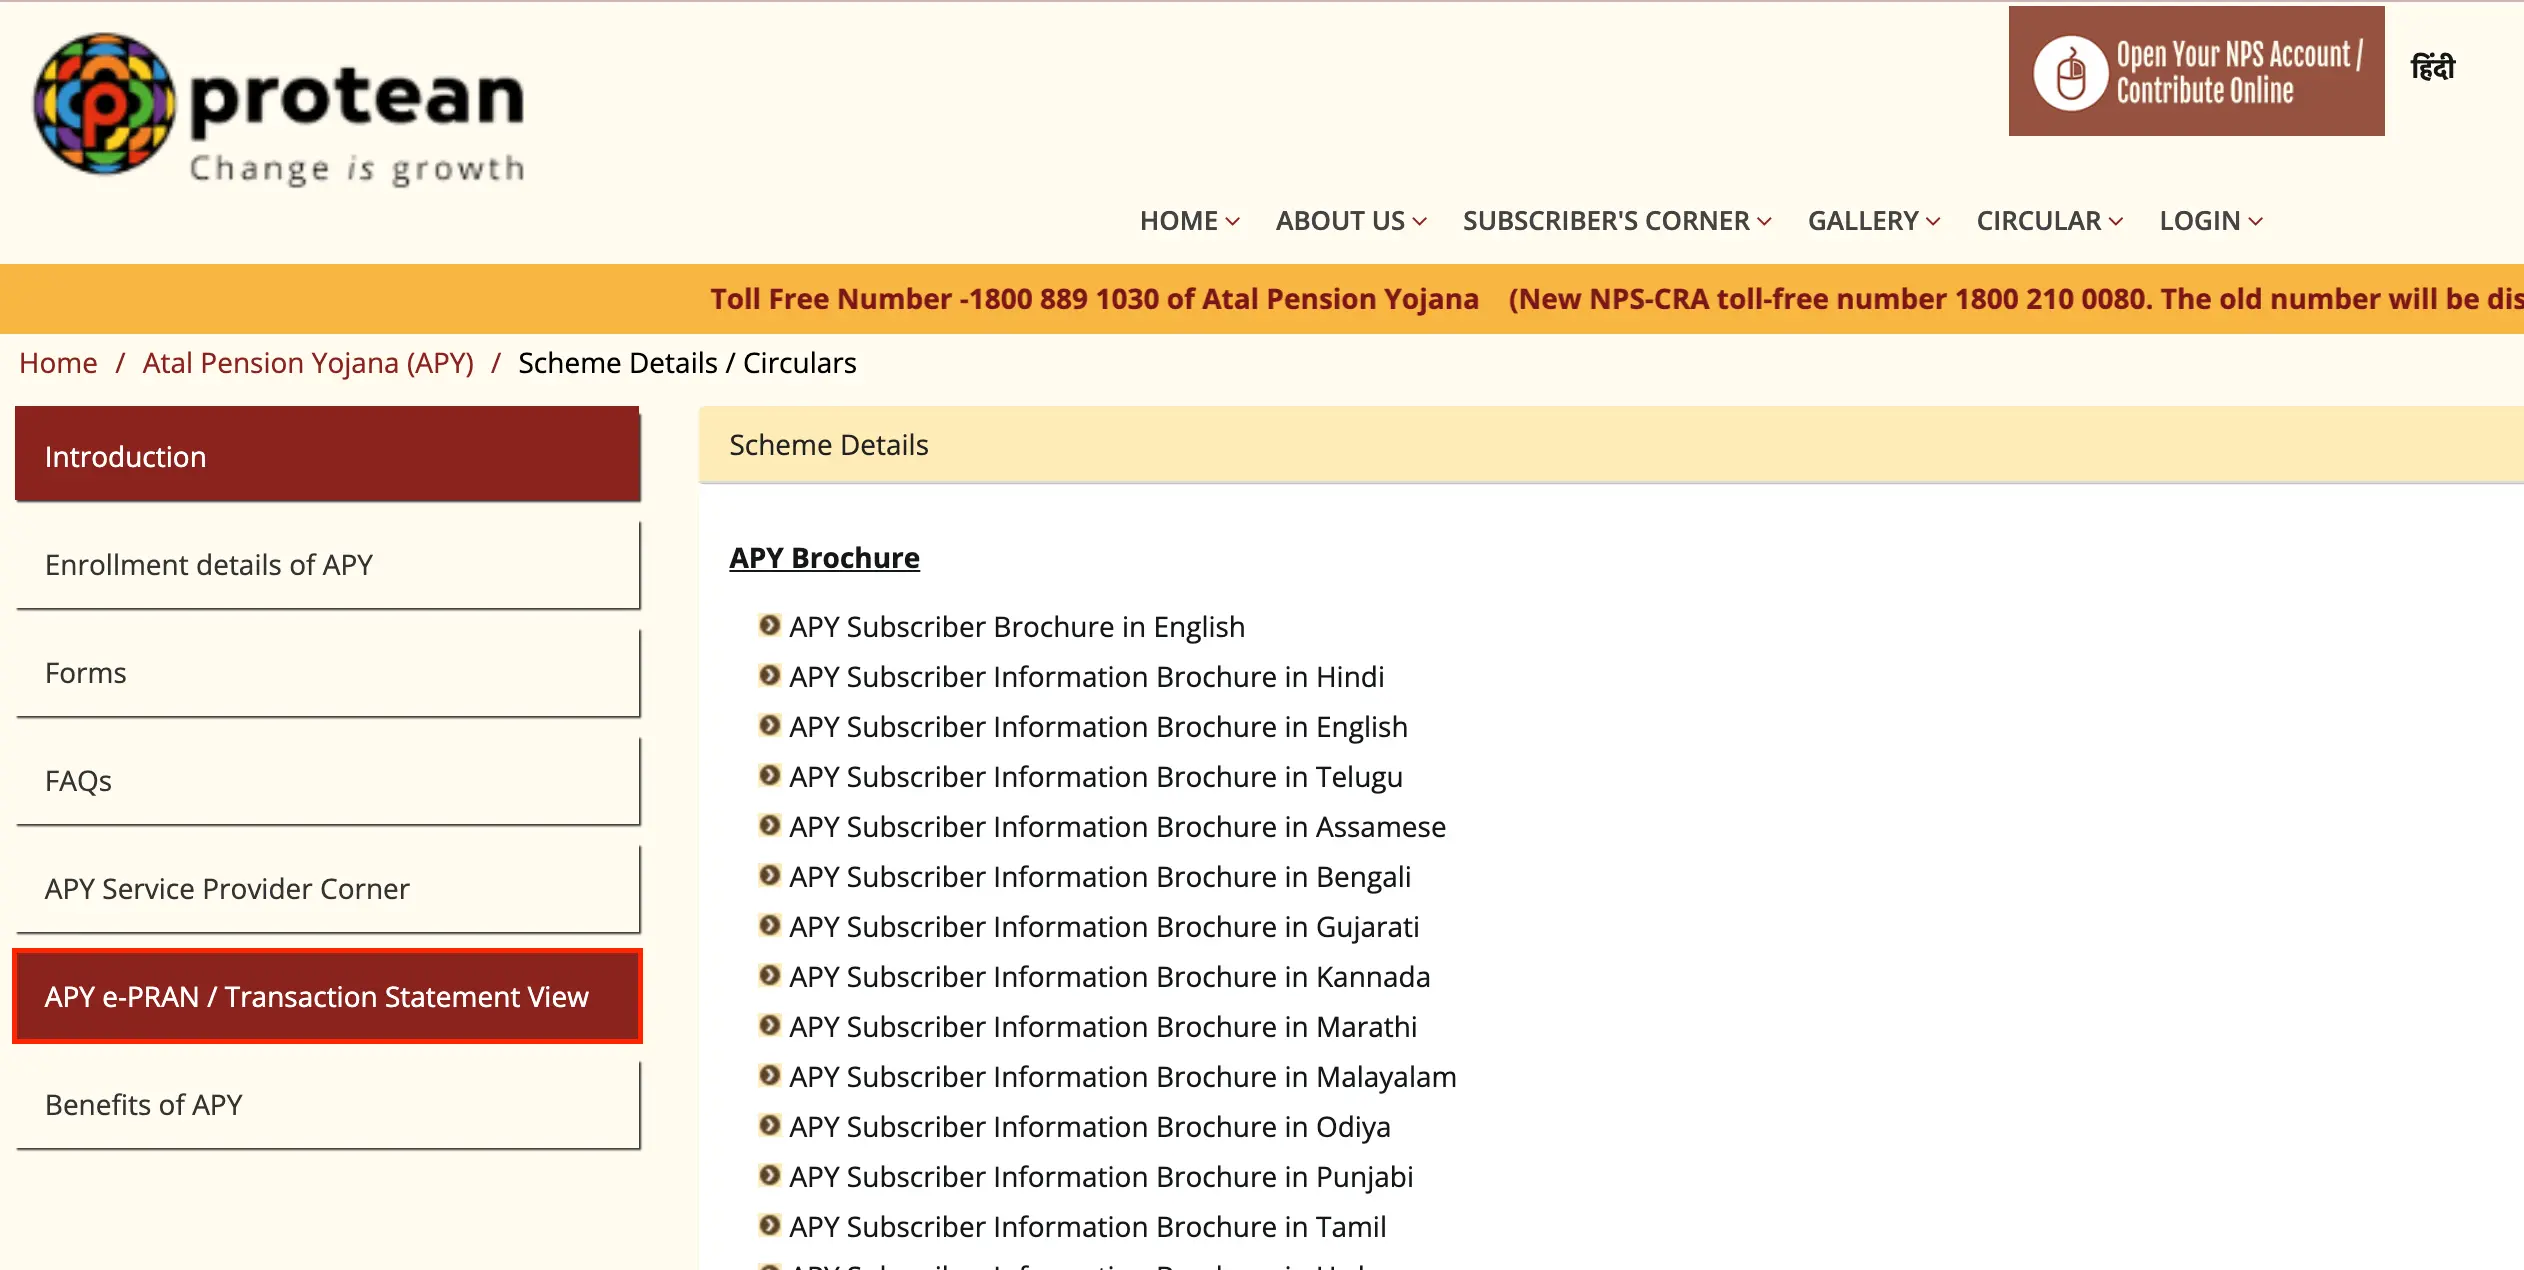This screenshot has width=2524, height=1270.
Task: Select Introduction in the sidebar
Action: [327, 455]
